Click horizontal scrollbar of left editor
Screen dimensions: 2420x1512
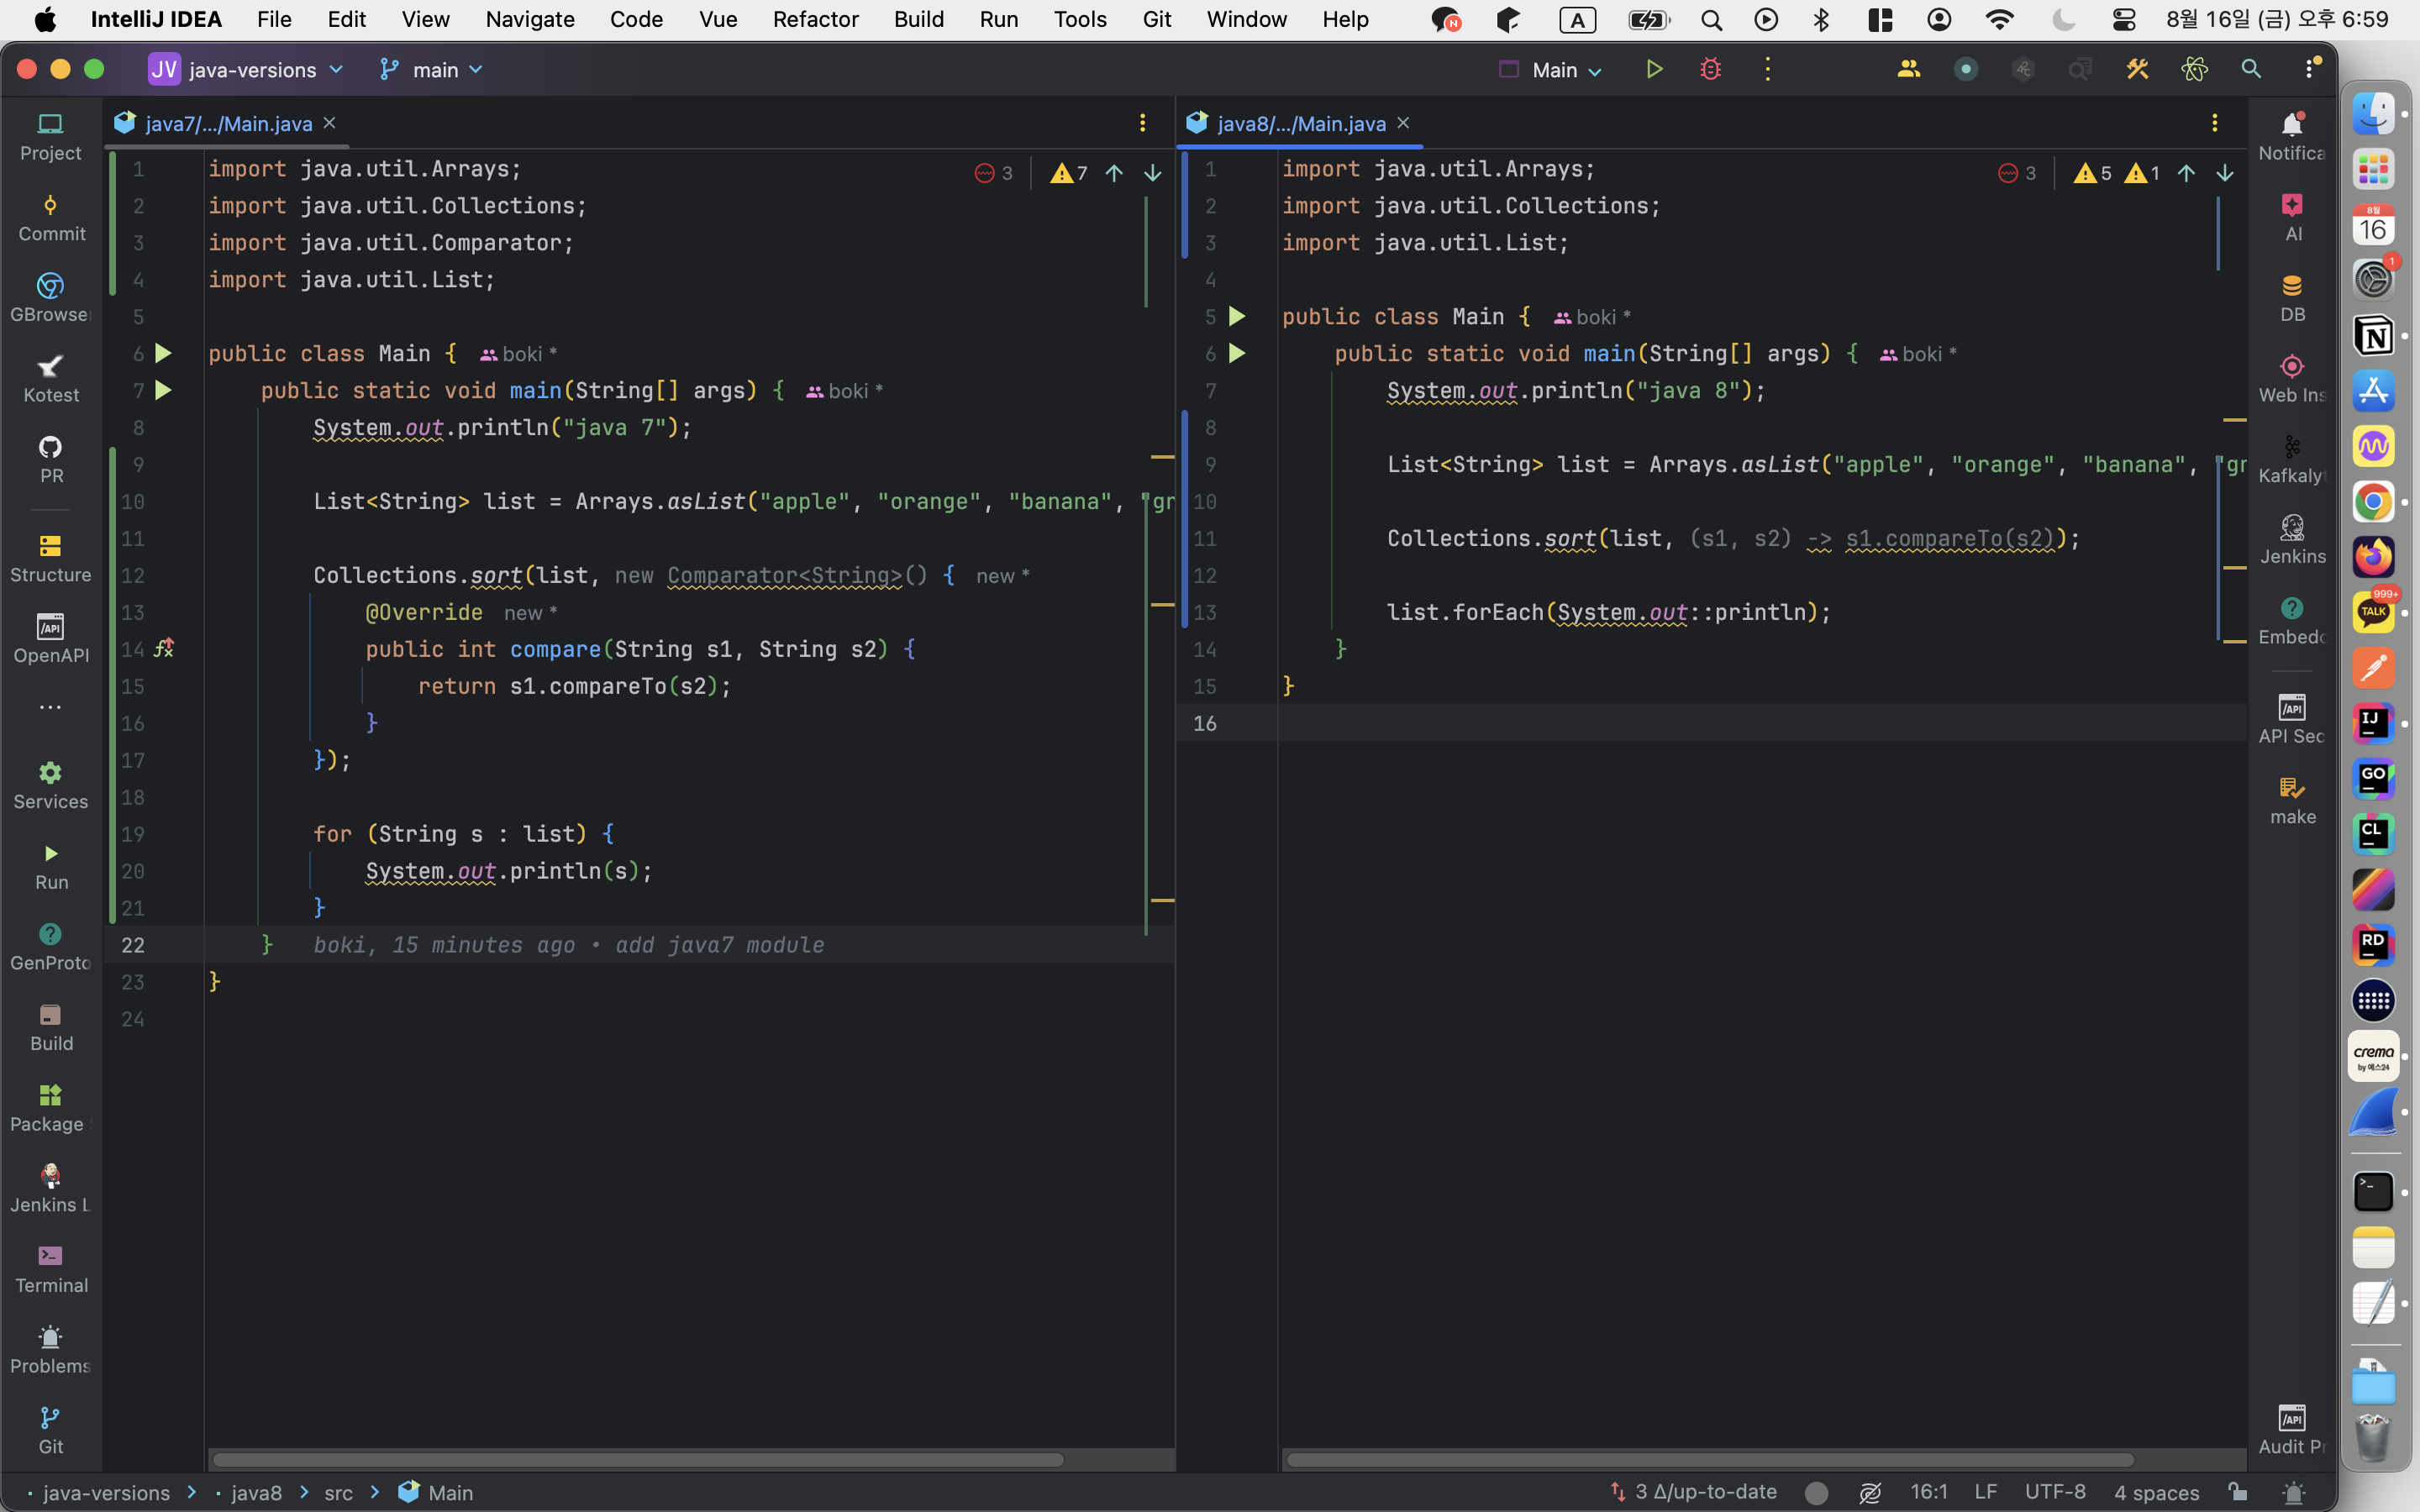[x=637, y=1460]
